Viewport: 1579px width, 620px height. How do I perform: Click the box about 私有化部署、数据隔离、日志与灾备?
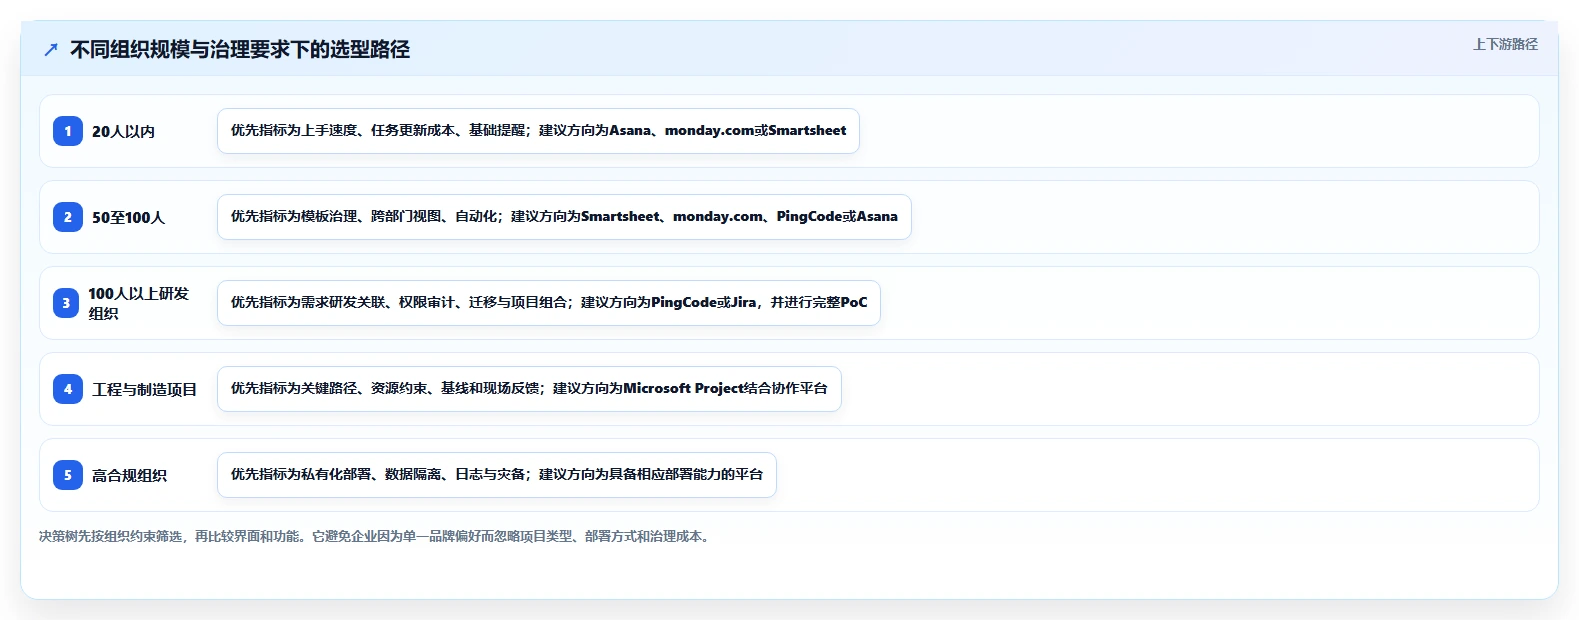(497, 475)
